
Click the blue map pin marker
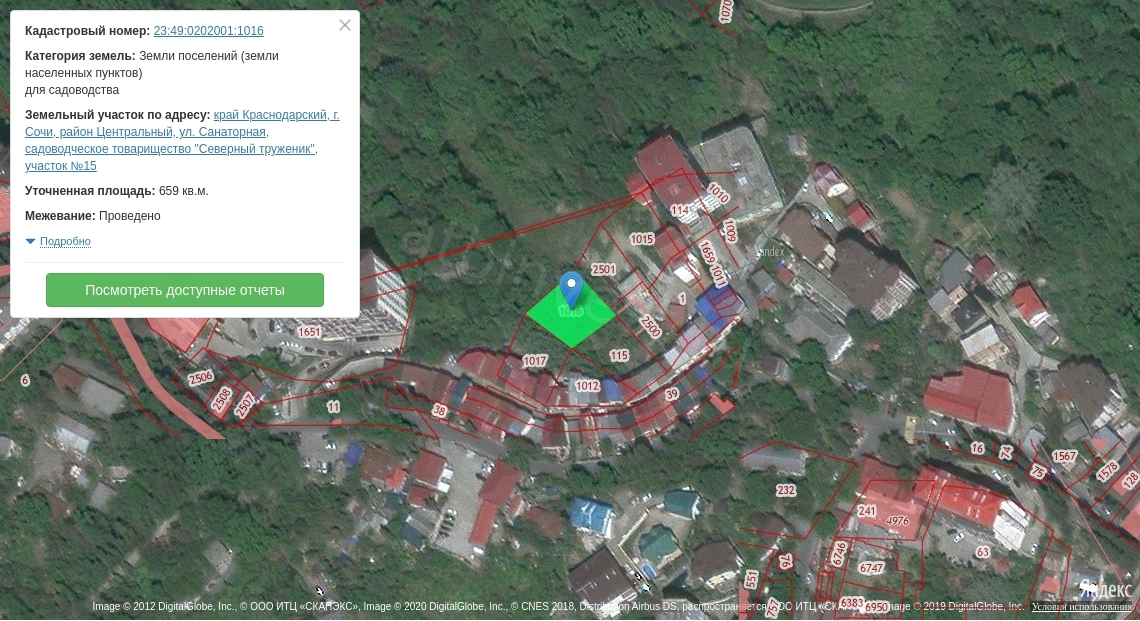click(x=571, y=289)
